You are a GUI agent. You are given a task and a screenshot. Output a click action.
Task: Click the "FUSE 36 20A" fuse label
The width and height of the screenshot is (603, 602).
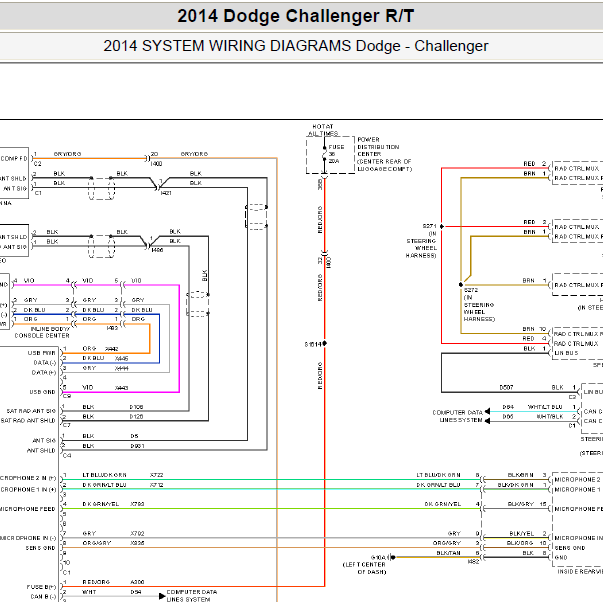click(336, 154)
